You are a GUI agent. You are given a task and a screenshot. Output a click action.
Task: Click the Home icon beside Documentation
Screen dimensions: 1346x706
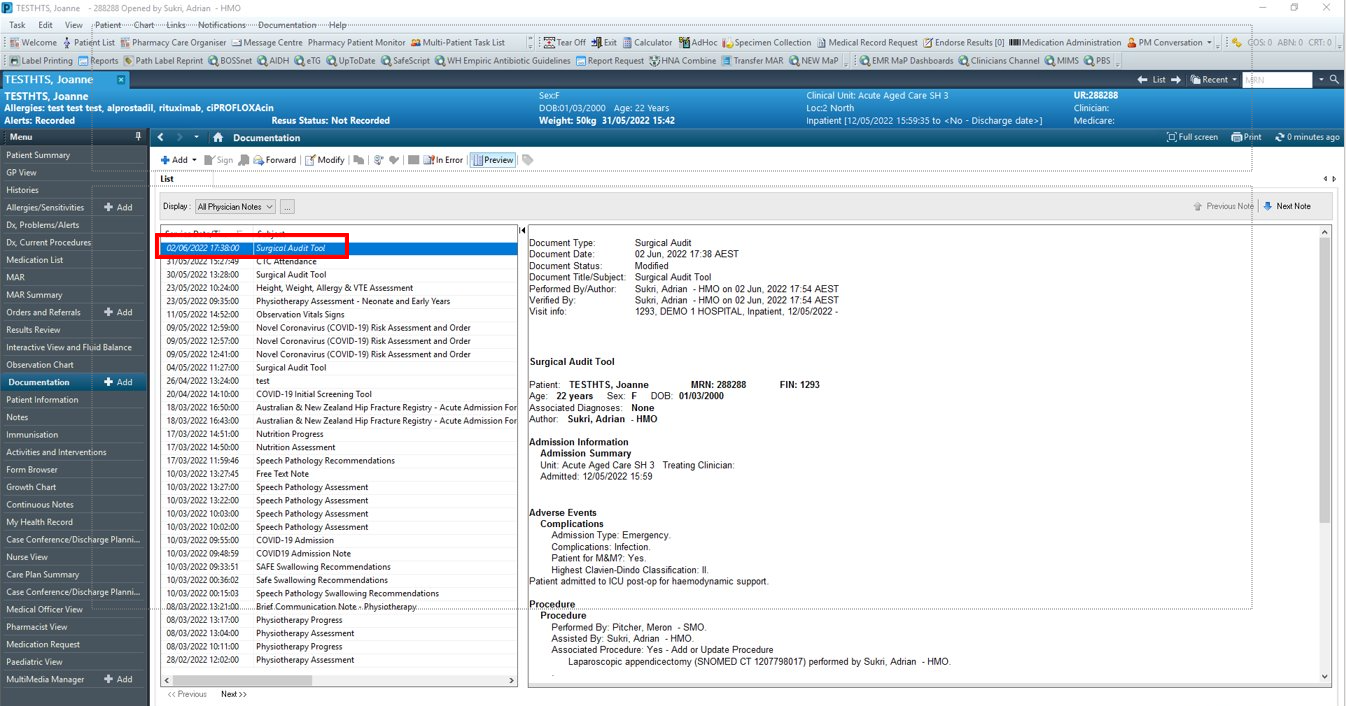coord(218,138)
